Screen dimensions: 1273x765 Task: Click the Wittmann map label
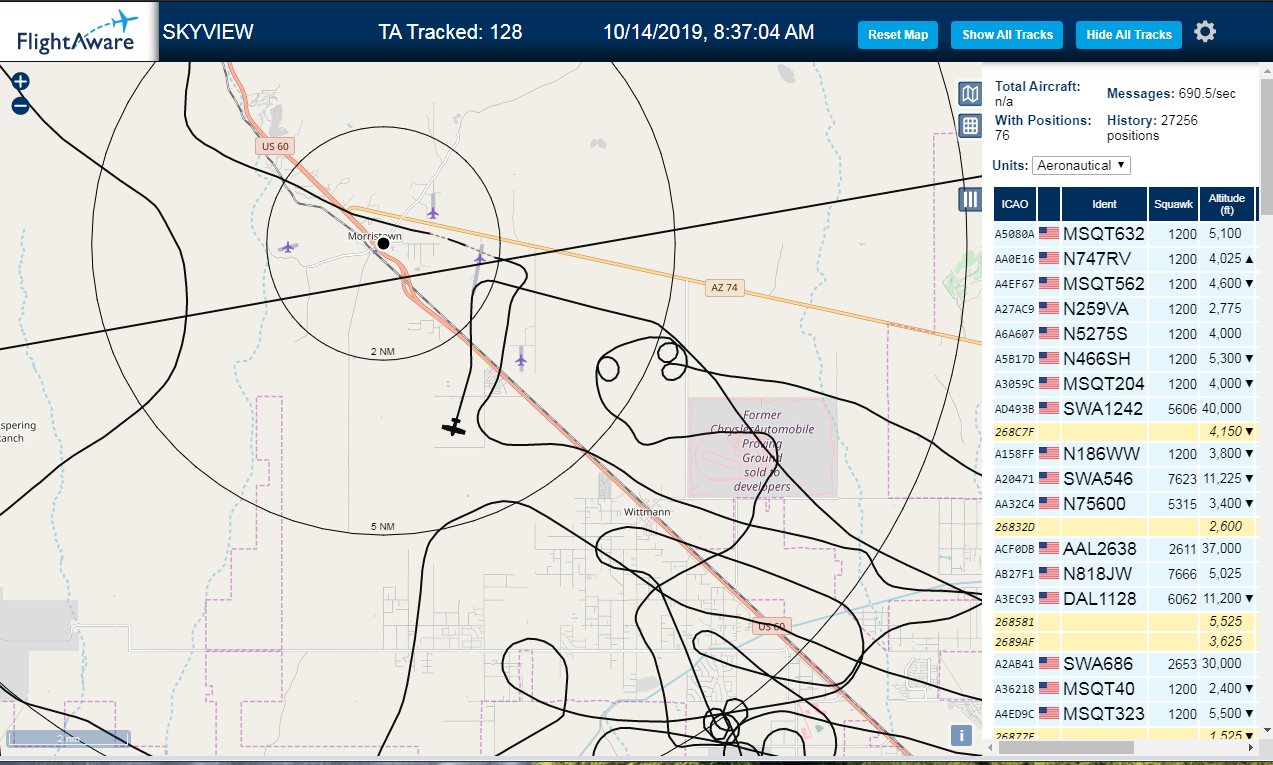pos(647,511)
